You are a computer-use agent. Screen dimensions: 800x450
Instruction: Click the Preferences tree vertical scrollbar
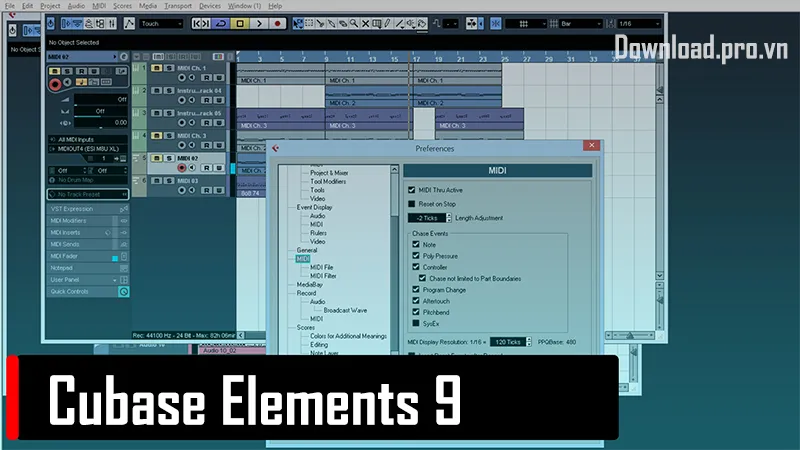[x=394, y=260]
